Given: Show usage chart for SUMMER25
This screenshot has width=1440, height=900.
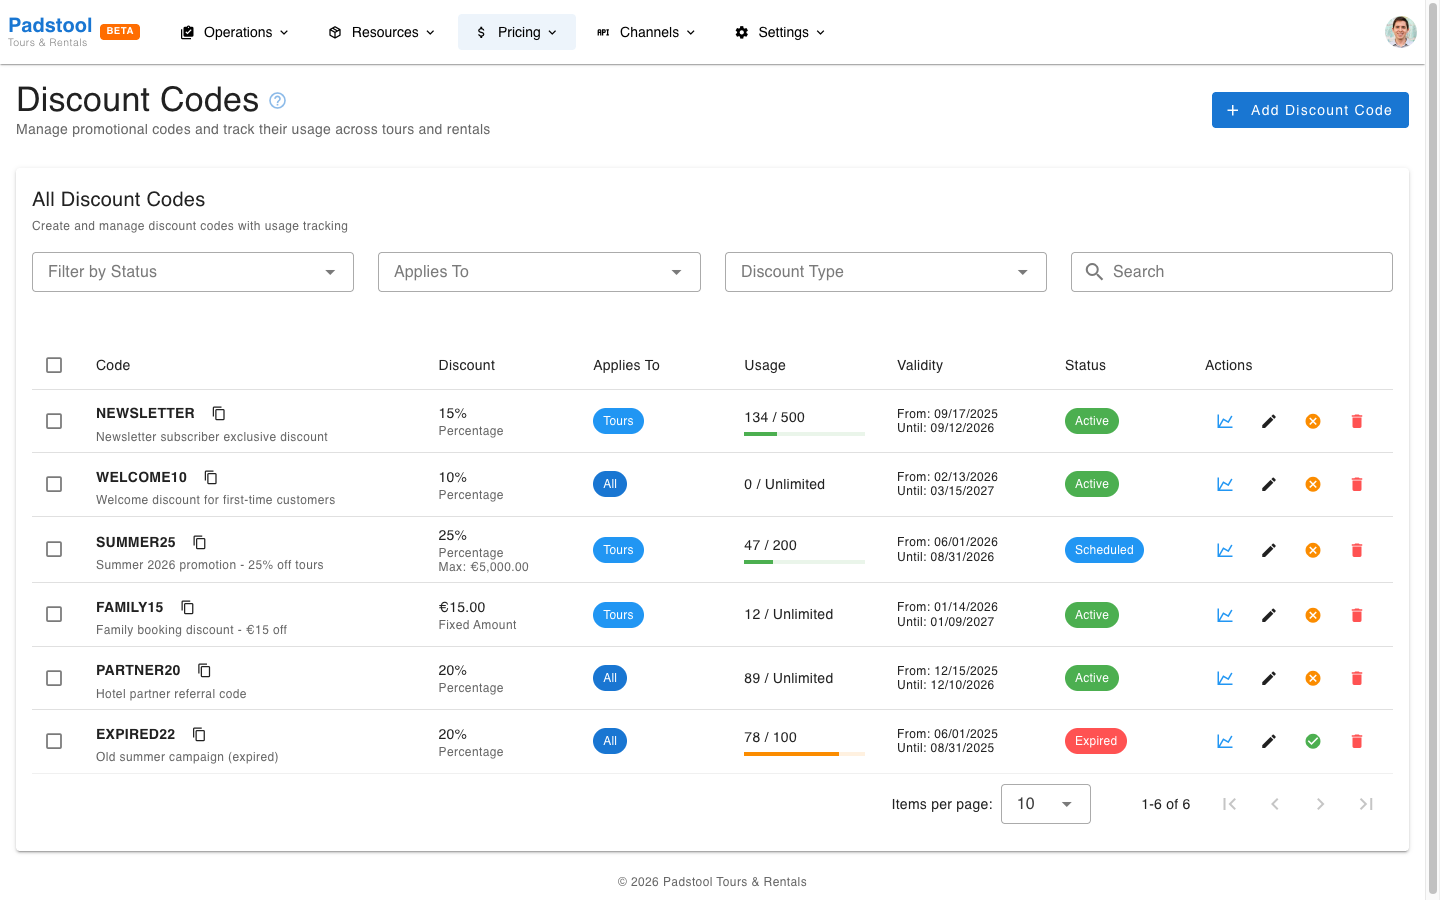Looking at the screenshot, I should point(1225,550).
